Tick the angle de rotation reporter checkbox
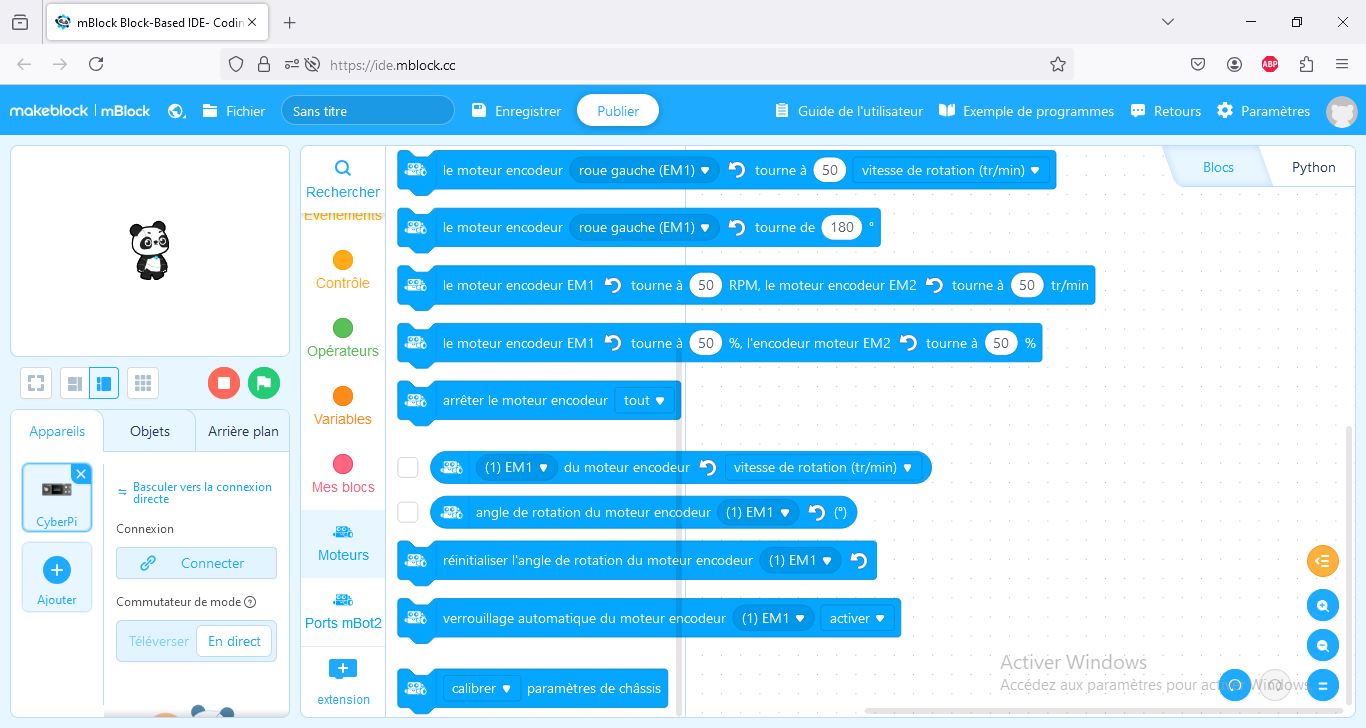The width and height of the screenshot is (1366, 728). (408, 512)
